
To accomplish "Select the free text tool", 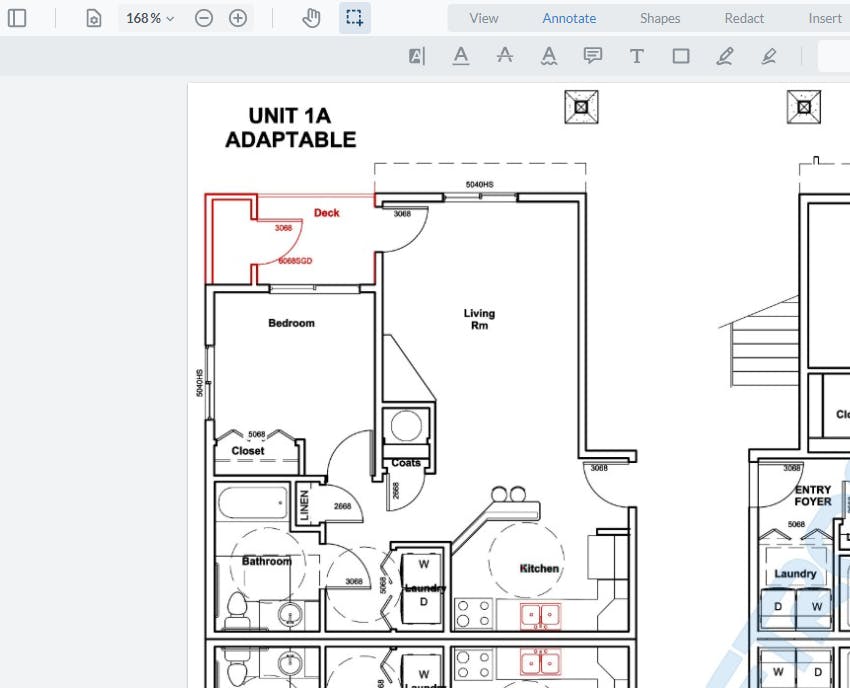I will pos(637,56).
